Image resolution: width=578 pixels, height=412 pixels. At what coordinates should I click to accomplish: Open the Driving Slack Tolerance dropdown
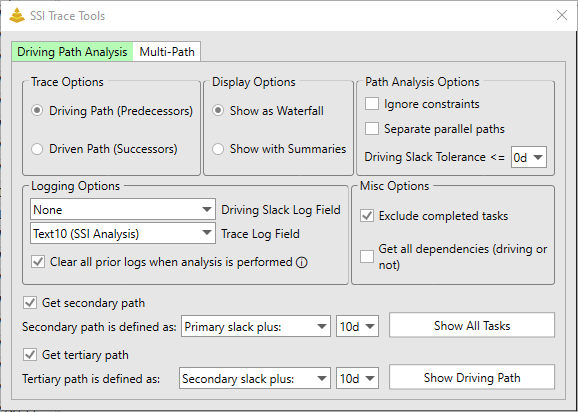(529, 158)
